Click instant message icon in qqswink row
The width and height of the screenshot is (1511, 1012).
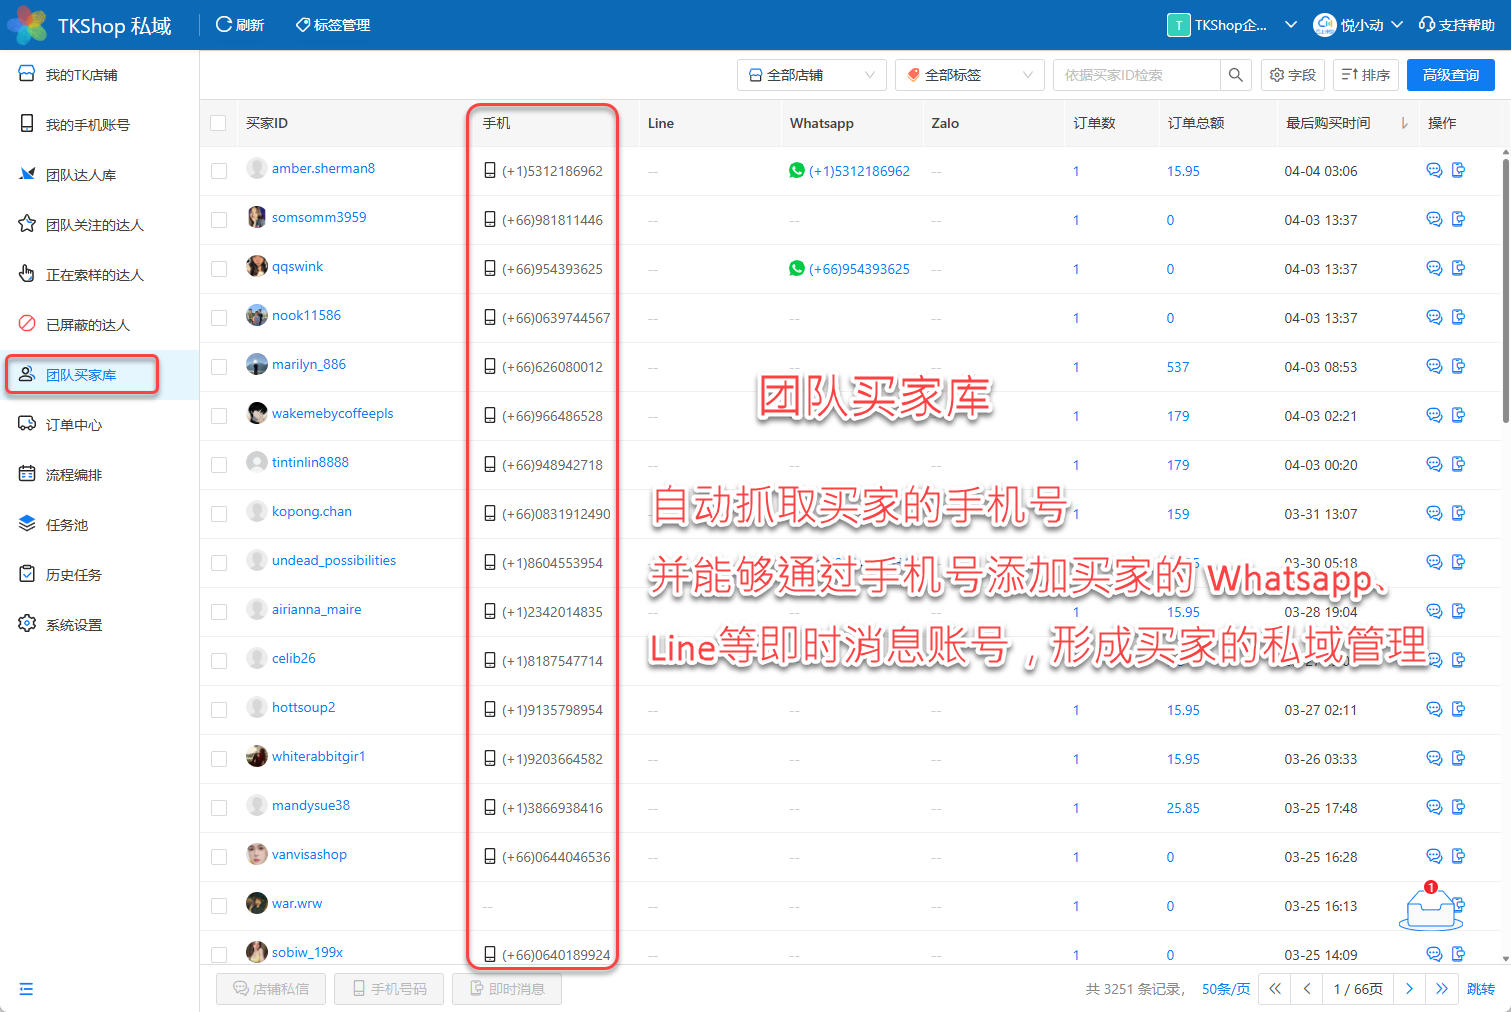click(1459, 268)
